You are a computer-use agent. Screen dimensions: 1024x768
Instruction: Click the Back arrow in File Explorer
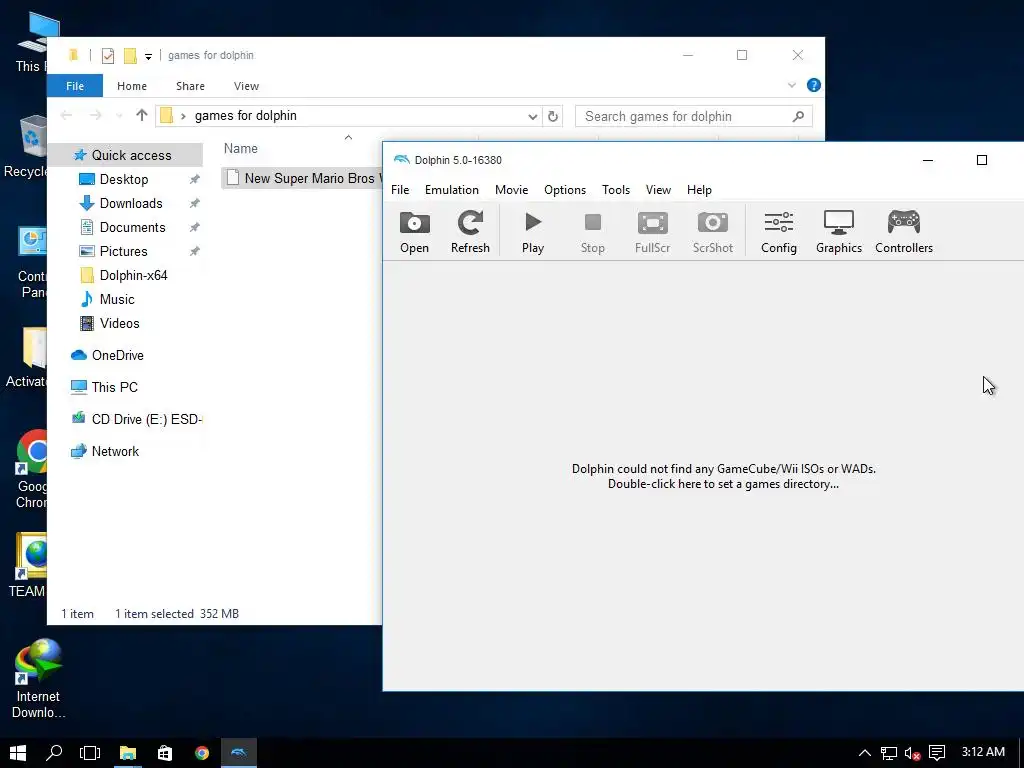(x=66, y=116)
